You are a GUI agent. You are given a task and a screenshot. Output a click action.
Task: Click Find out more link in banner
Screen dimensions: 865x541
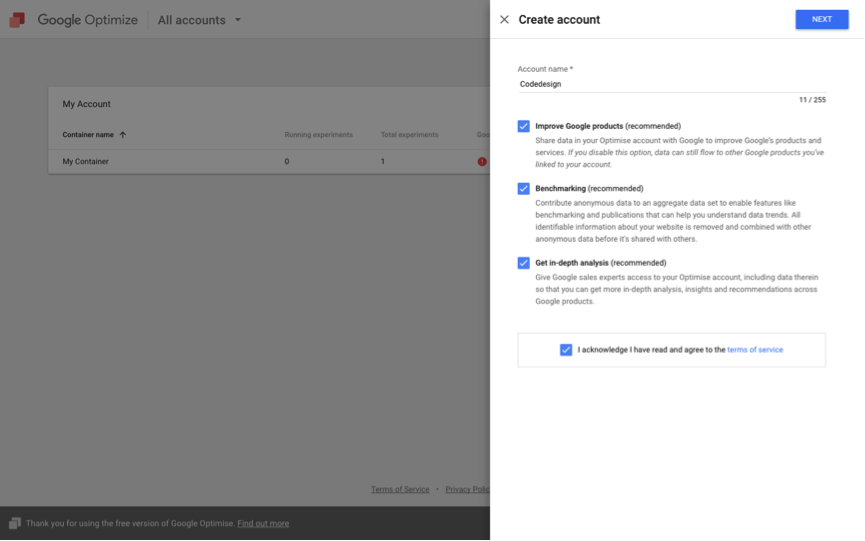(x=263, y=523)
